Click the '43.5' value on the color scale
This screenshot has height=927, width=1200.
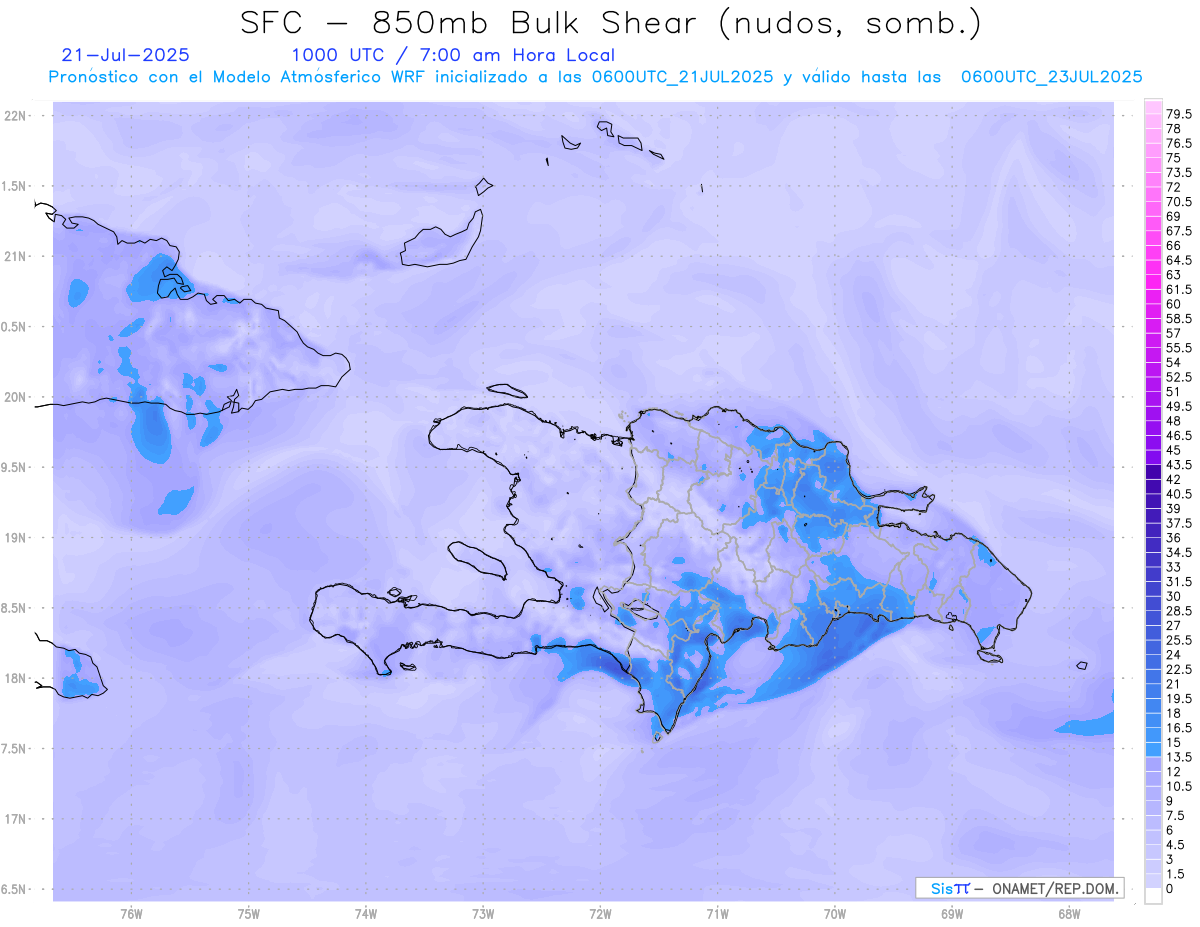click(x=1179, y=465)
